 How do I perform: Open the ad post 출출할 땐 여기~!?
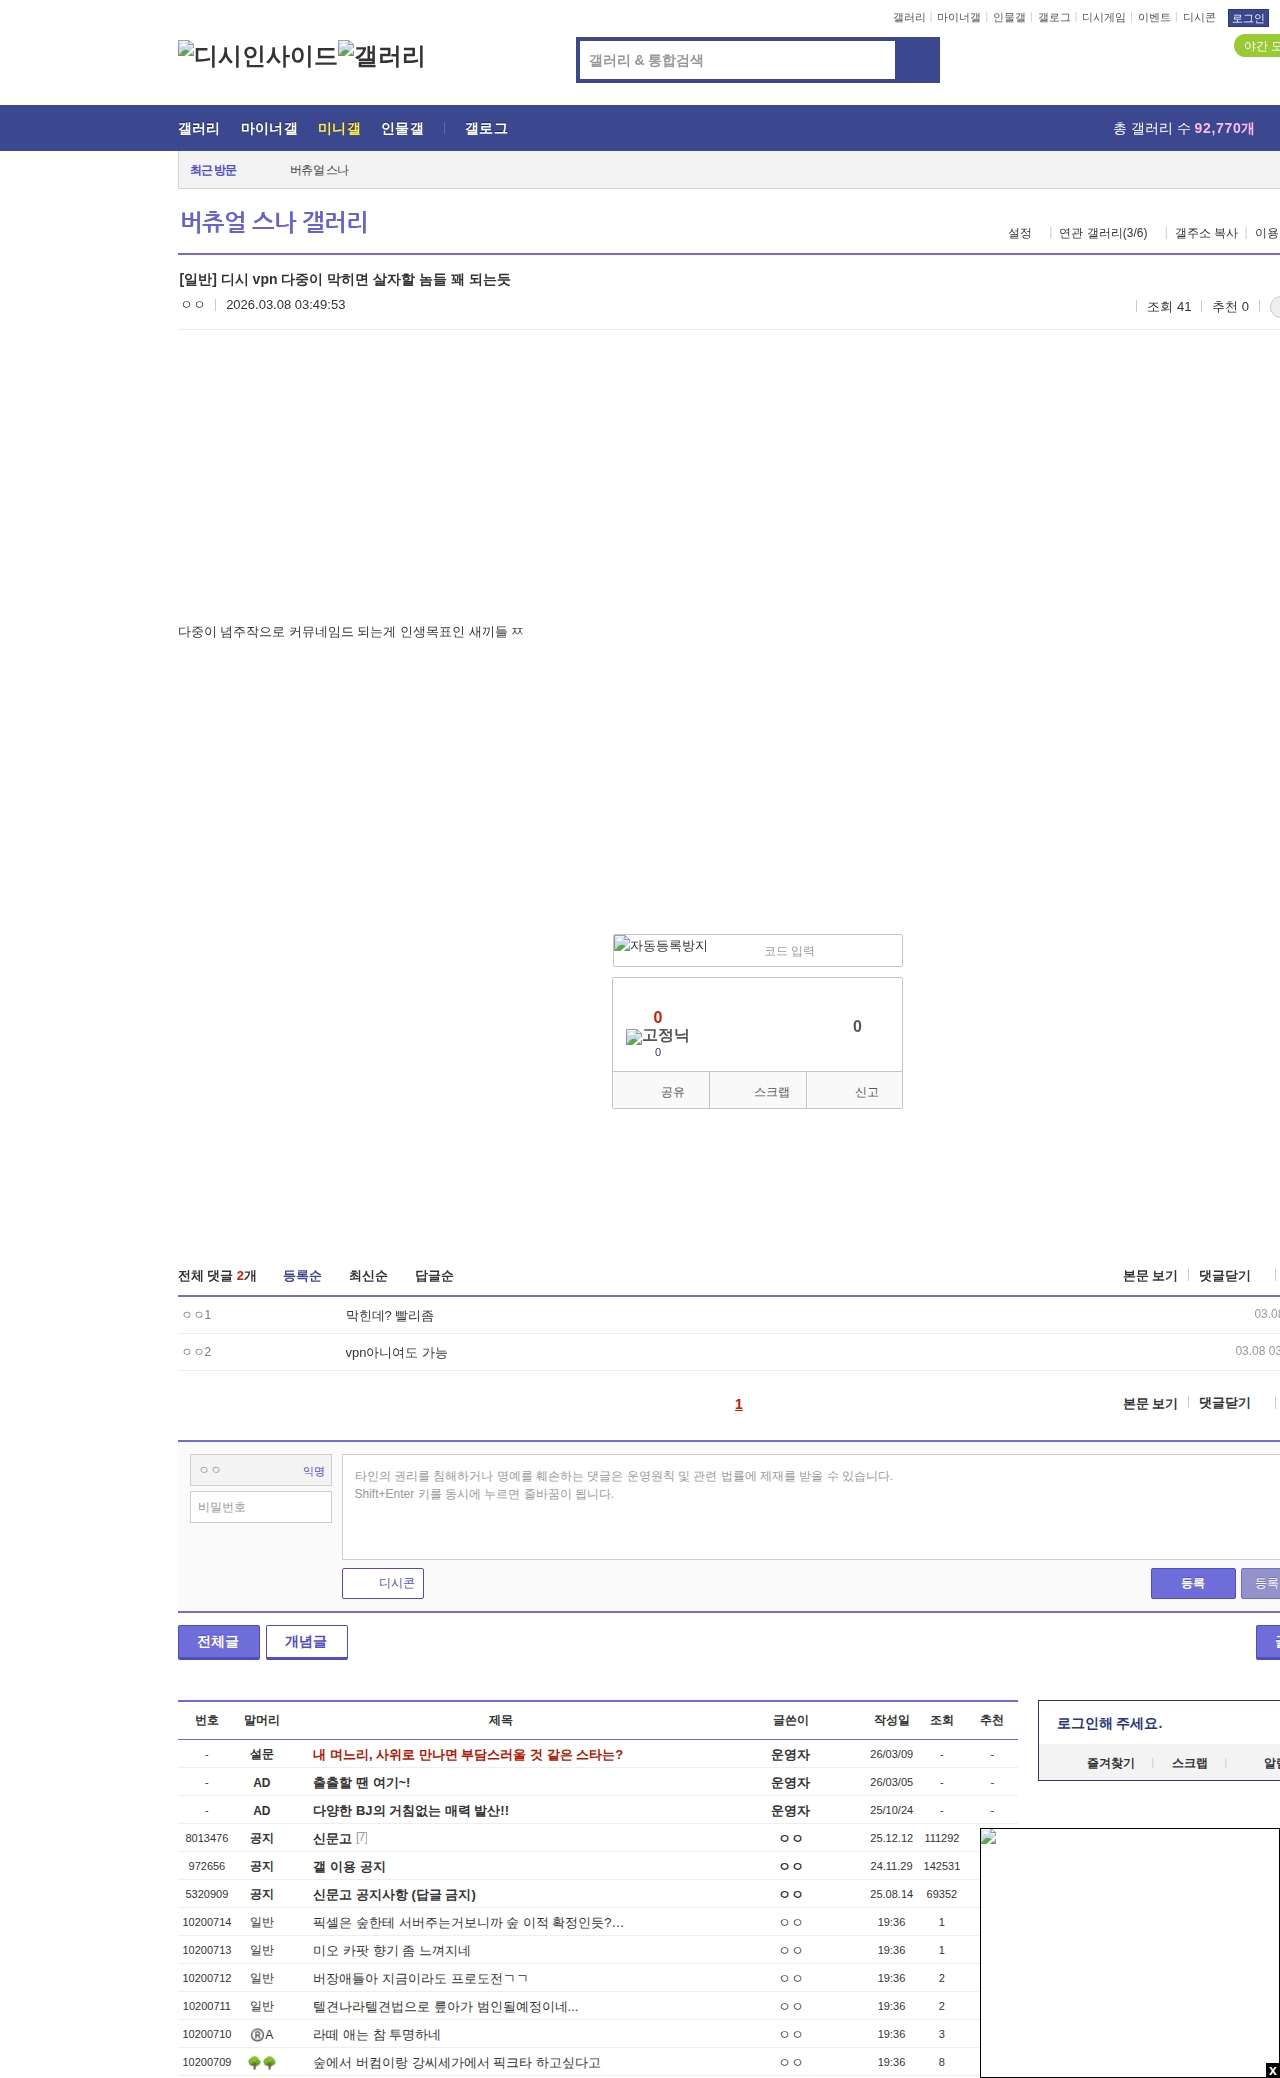(x=361, y=1782)
